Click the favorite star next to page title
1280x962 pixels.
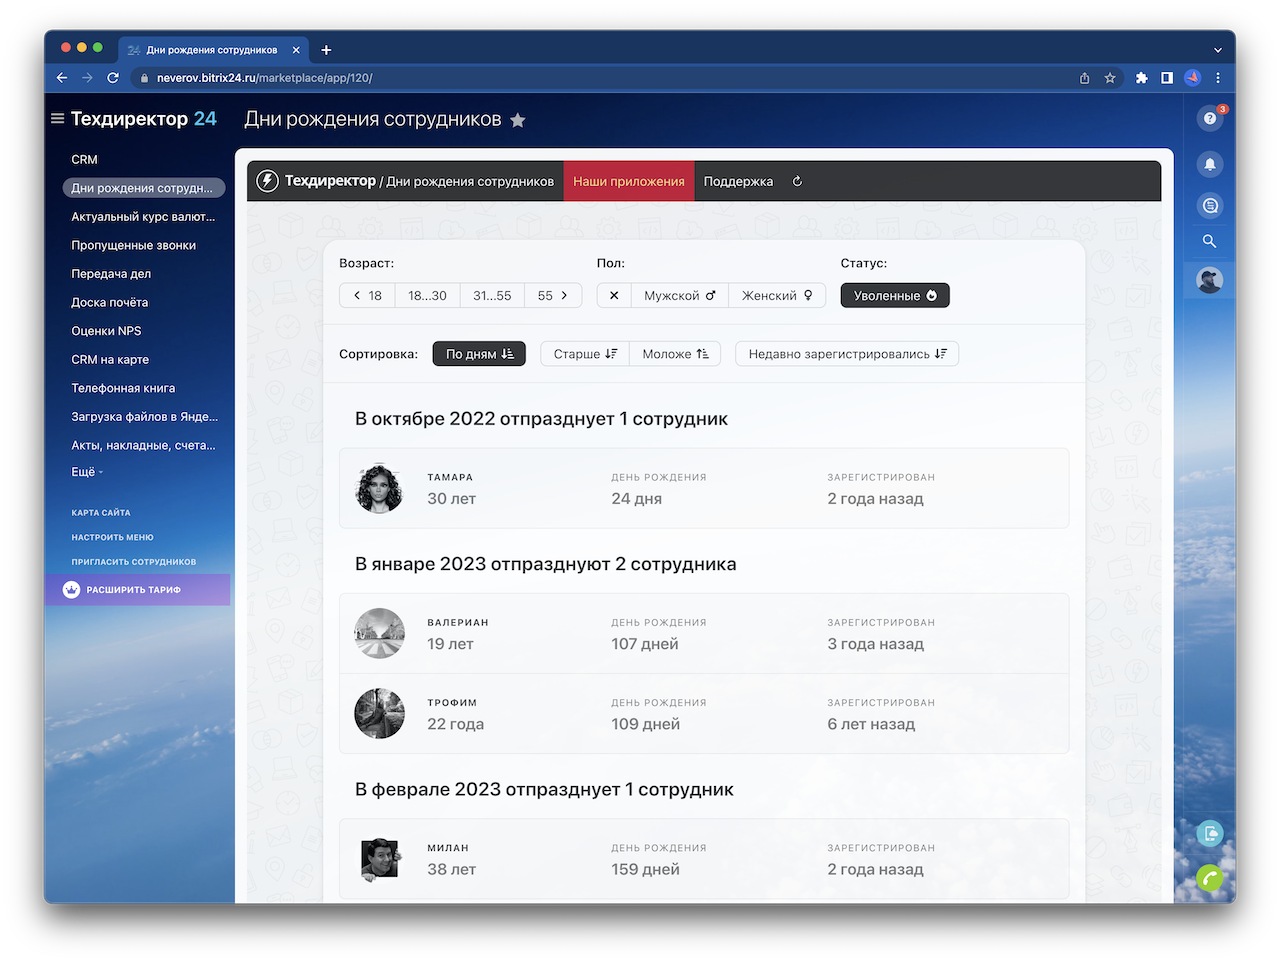(517, 120)
